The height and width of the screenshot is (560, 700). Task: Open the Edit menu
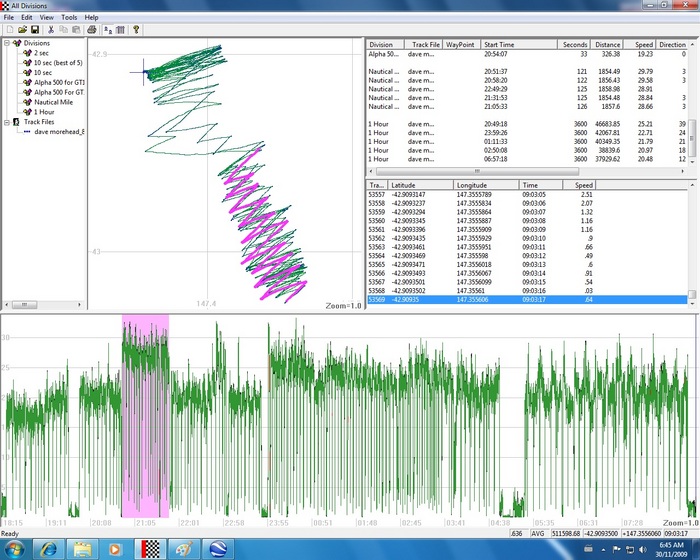[27, 17]
